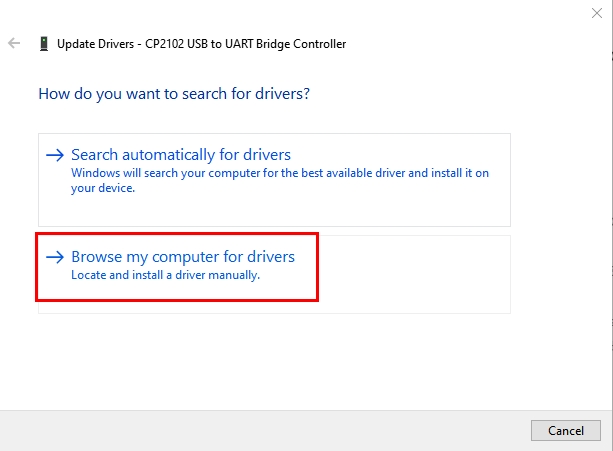Image resolution: width=613 pixels, height=451 pixels.
Task: Click the arrow icon beside Search automatically
Action: (55, 155)
